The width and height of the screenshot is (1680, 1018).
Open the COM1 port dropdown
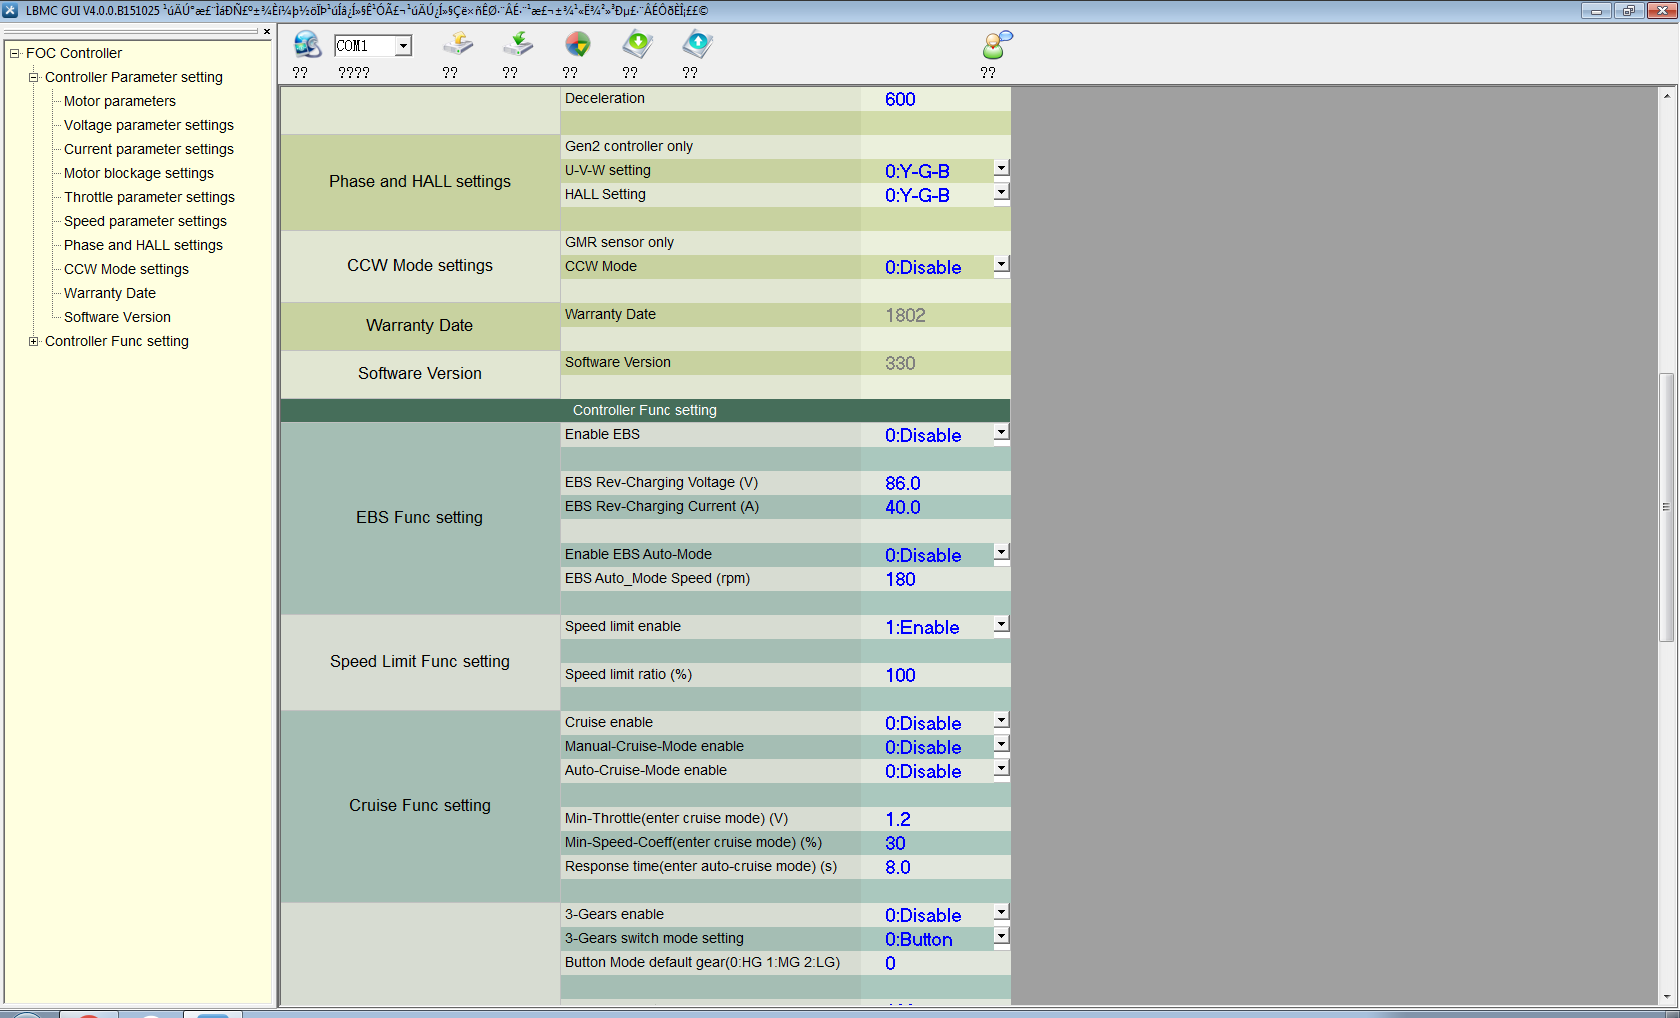coord(403,46)
